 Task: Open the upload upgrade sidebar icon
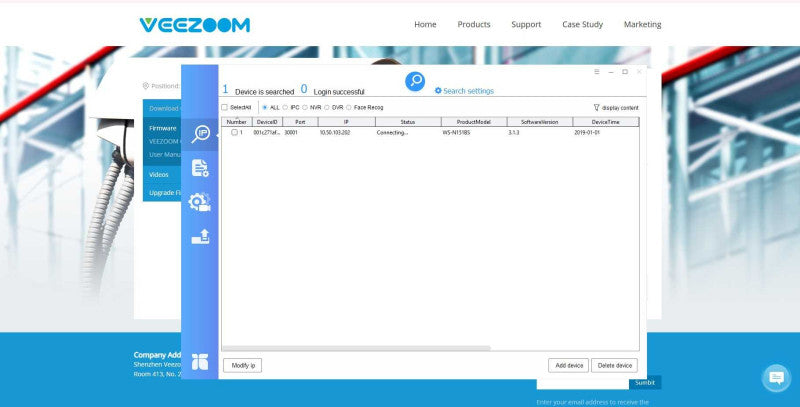201,237
